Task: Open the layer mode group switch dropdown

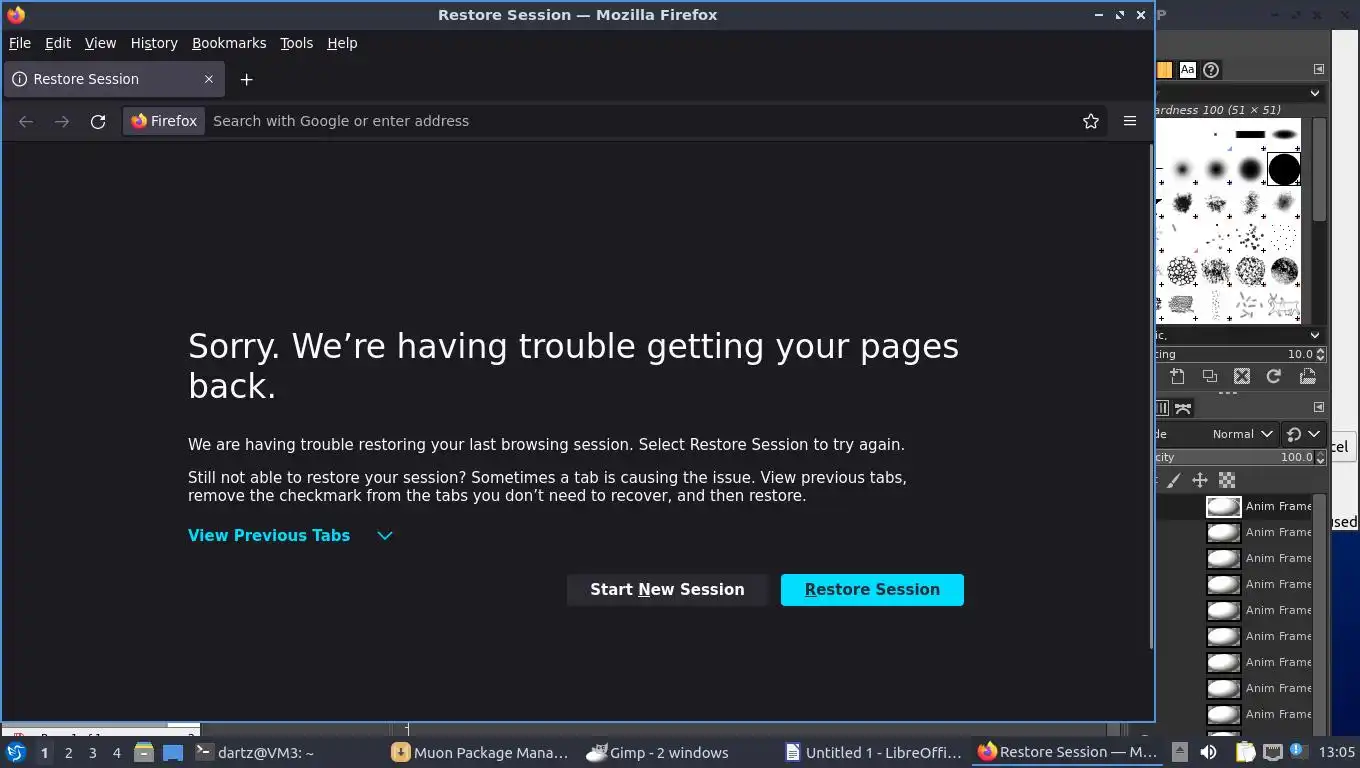Action: pos(1303,434)
